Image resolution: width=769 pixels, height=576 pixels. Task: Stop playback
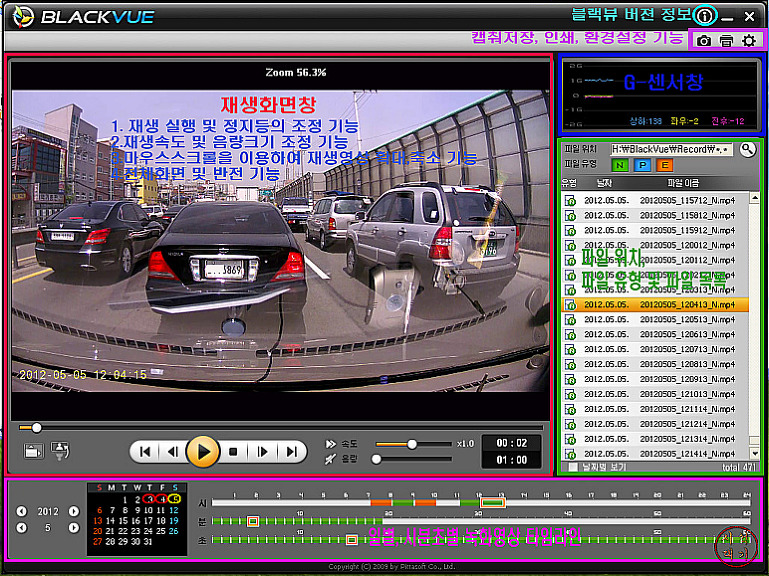pos(233,451)
